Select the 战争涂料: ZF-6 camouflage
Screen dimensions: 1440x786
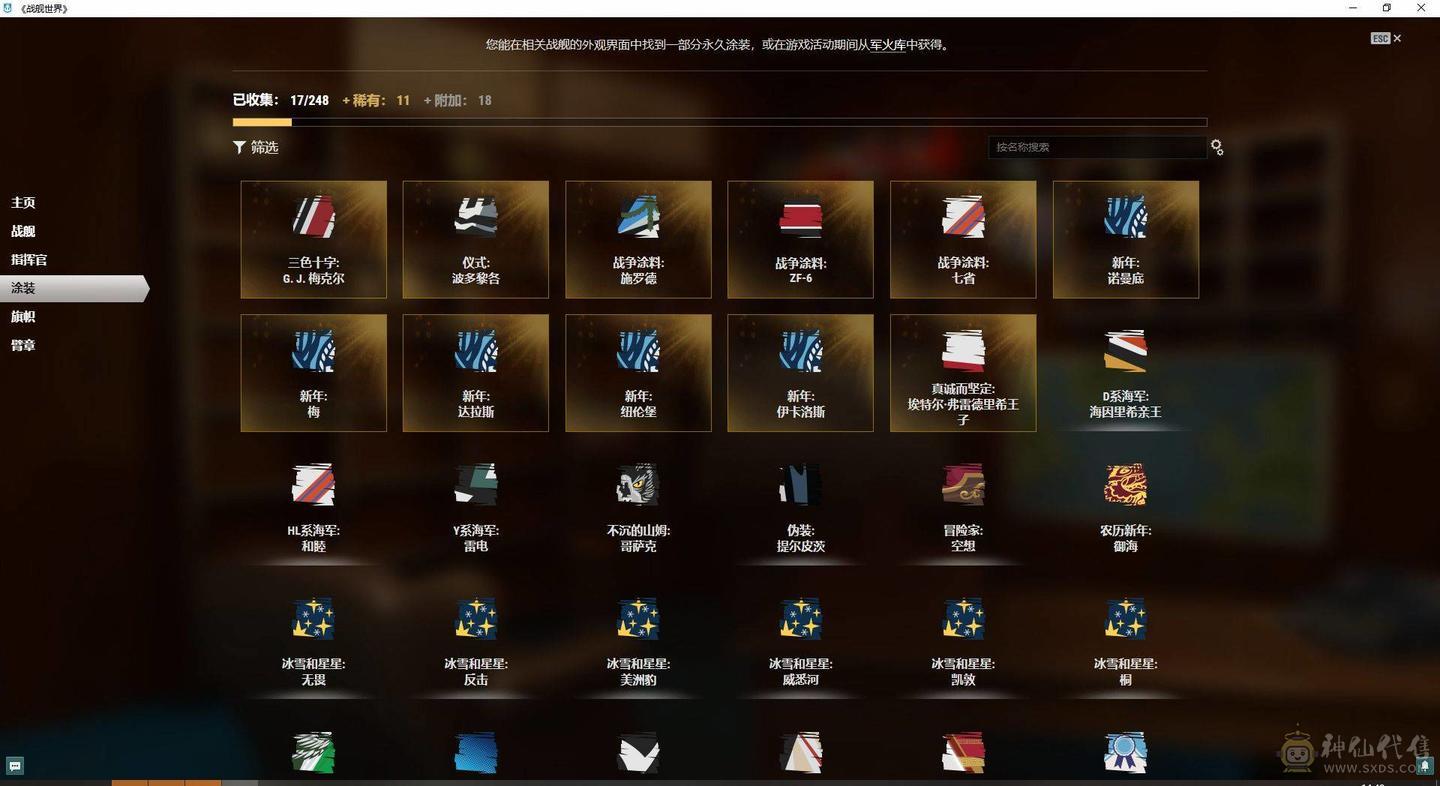(x=800, y=239)
